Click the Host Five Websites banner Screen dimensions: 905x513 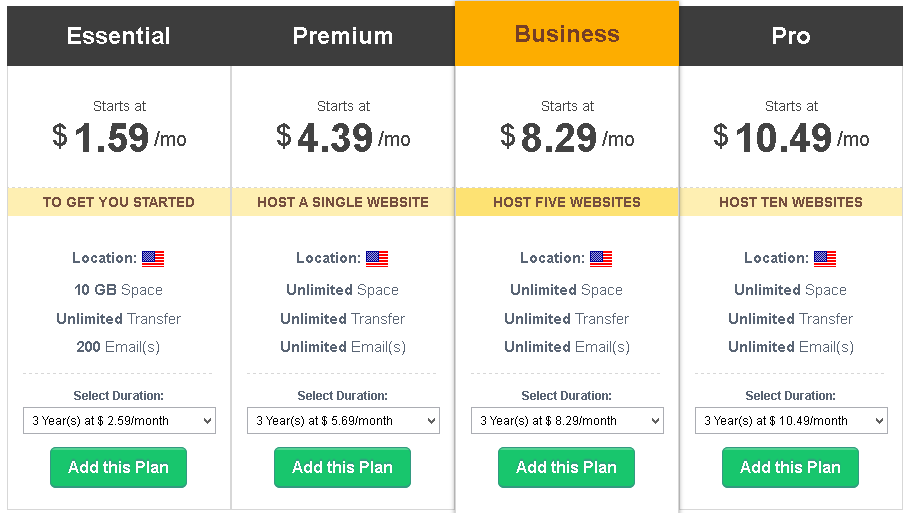[567, 202]
